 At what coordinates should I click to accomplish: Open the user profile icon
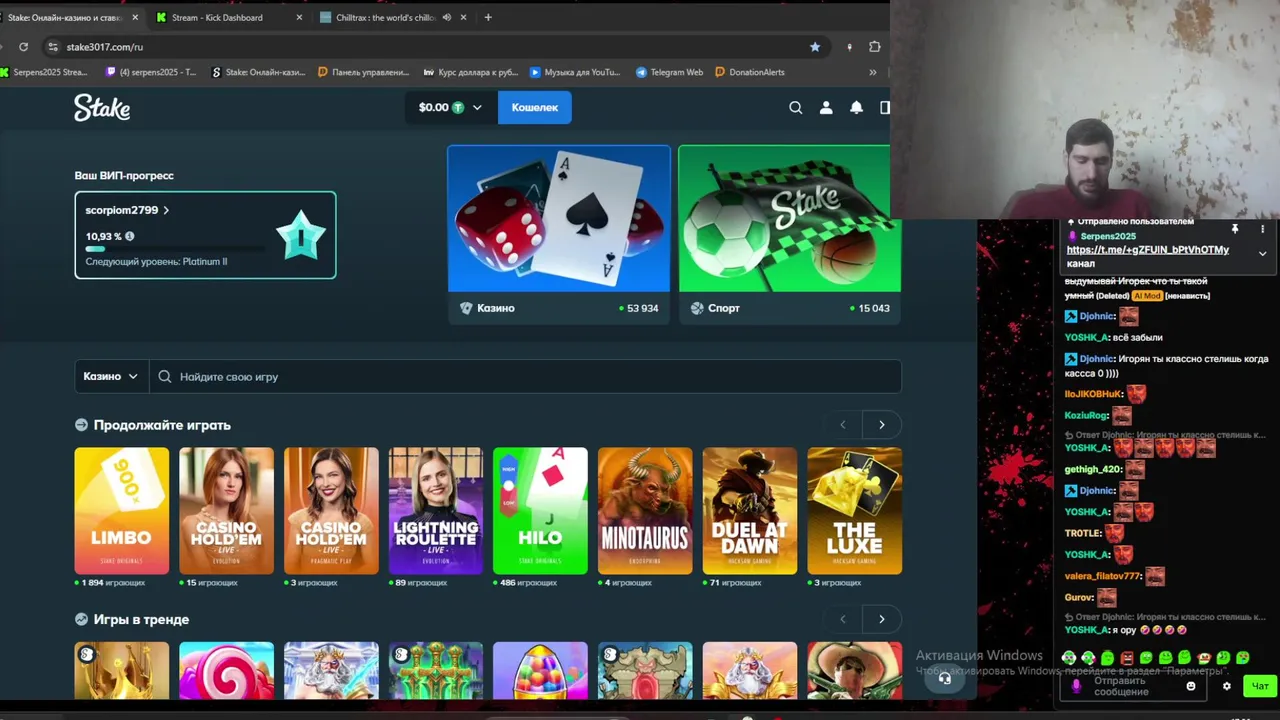point(826,108)
